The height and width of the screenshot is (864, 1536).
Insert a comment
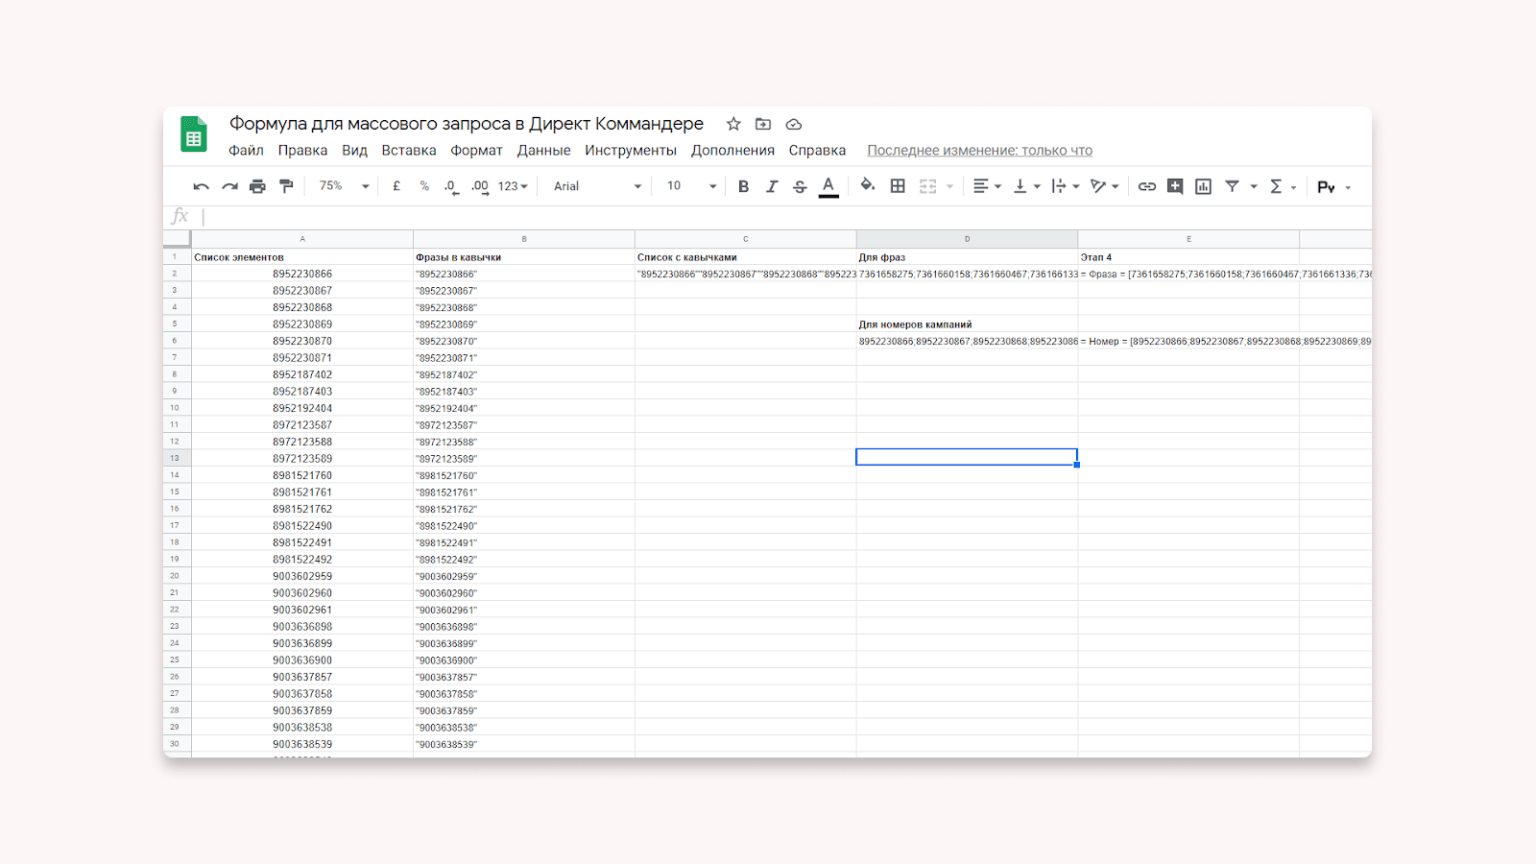1175,186
